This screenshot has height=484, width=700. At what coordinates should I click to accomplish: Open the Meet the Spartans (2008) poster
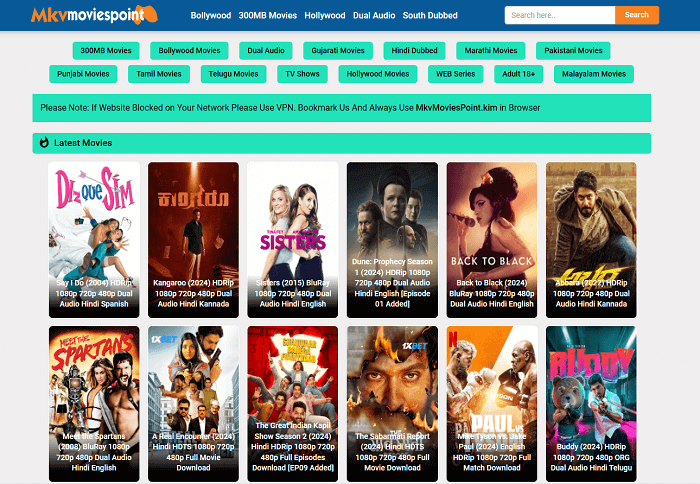pos(94,404)
